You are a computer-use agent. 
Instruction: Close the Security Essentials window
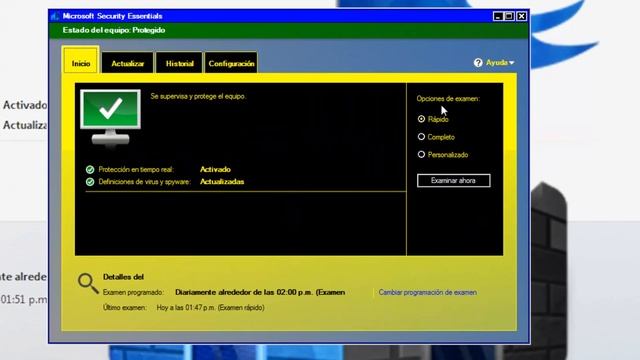(x=522, y=16)
